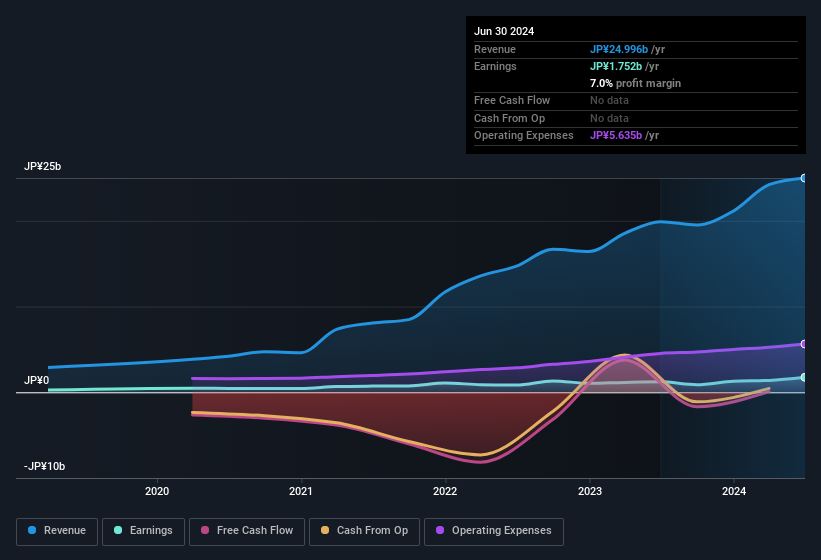Click the Free Cash Flow row in tooltip
The image size is (821, 560).
(636, 100)
